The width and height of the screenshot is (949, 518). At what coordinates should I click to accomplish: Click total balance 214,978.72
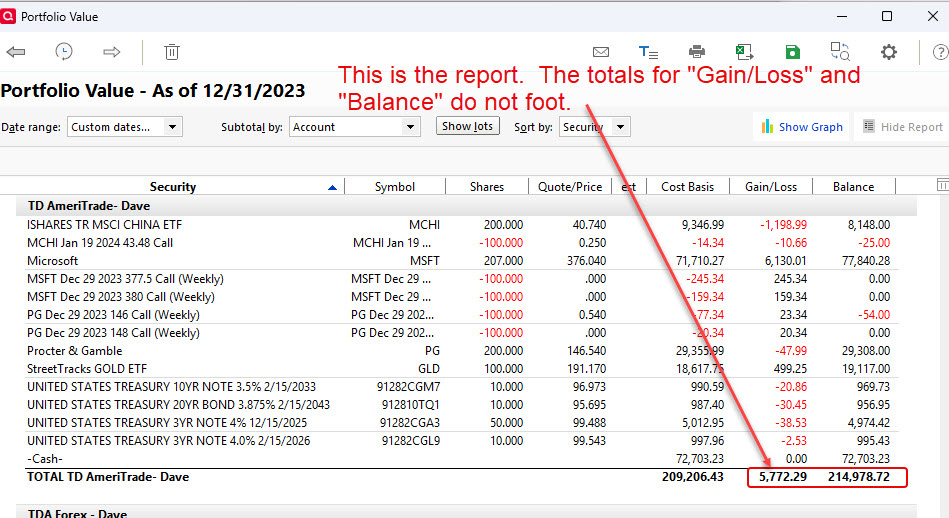pyautogui.click(x=859, y=477)
